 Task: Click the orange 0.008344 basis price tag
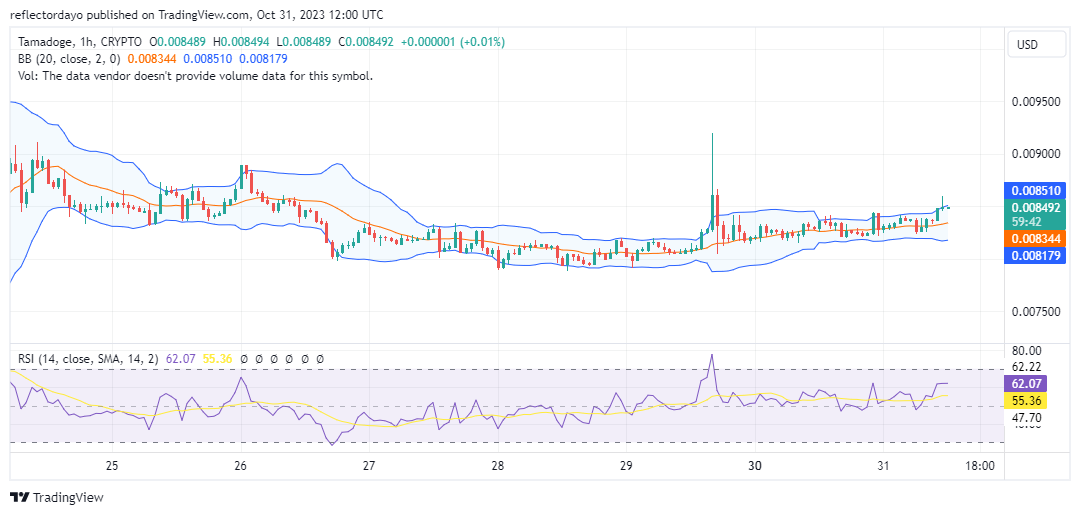(1035, 240)
